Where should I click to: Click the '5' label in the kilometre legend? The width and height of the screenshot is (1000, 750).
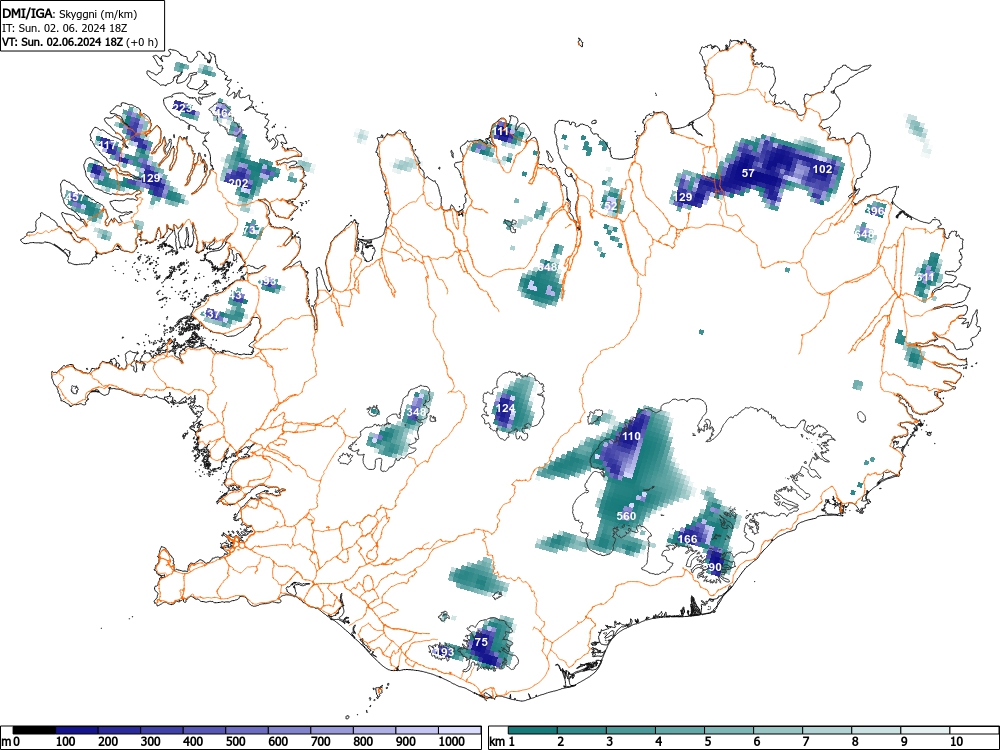pyautogui.click(x=707, y=742)
